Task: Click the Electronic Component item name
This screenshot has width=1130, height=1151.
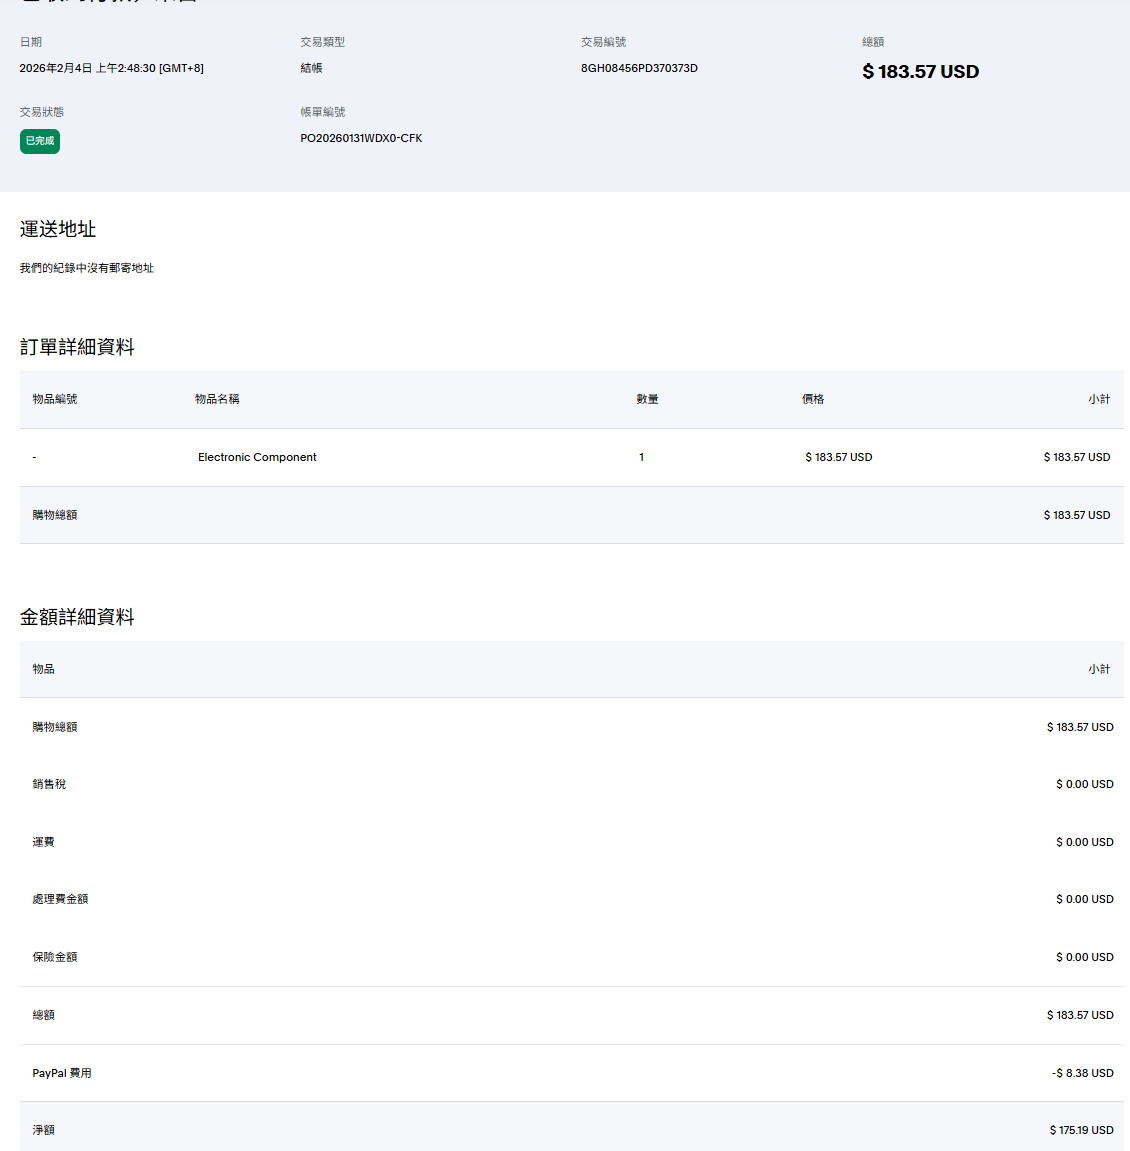Action: click(257, 457)
